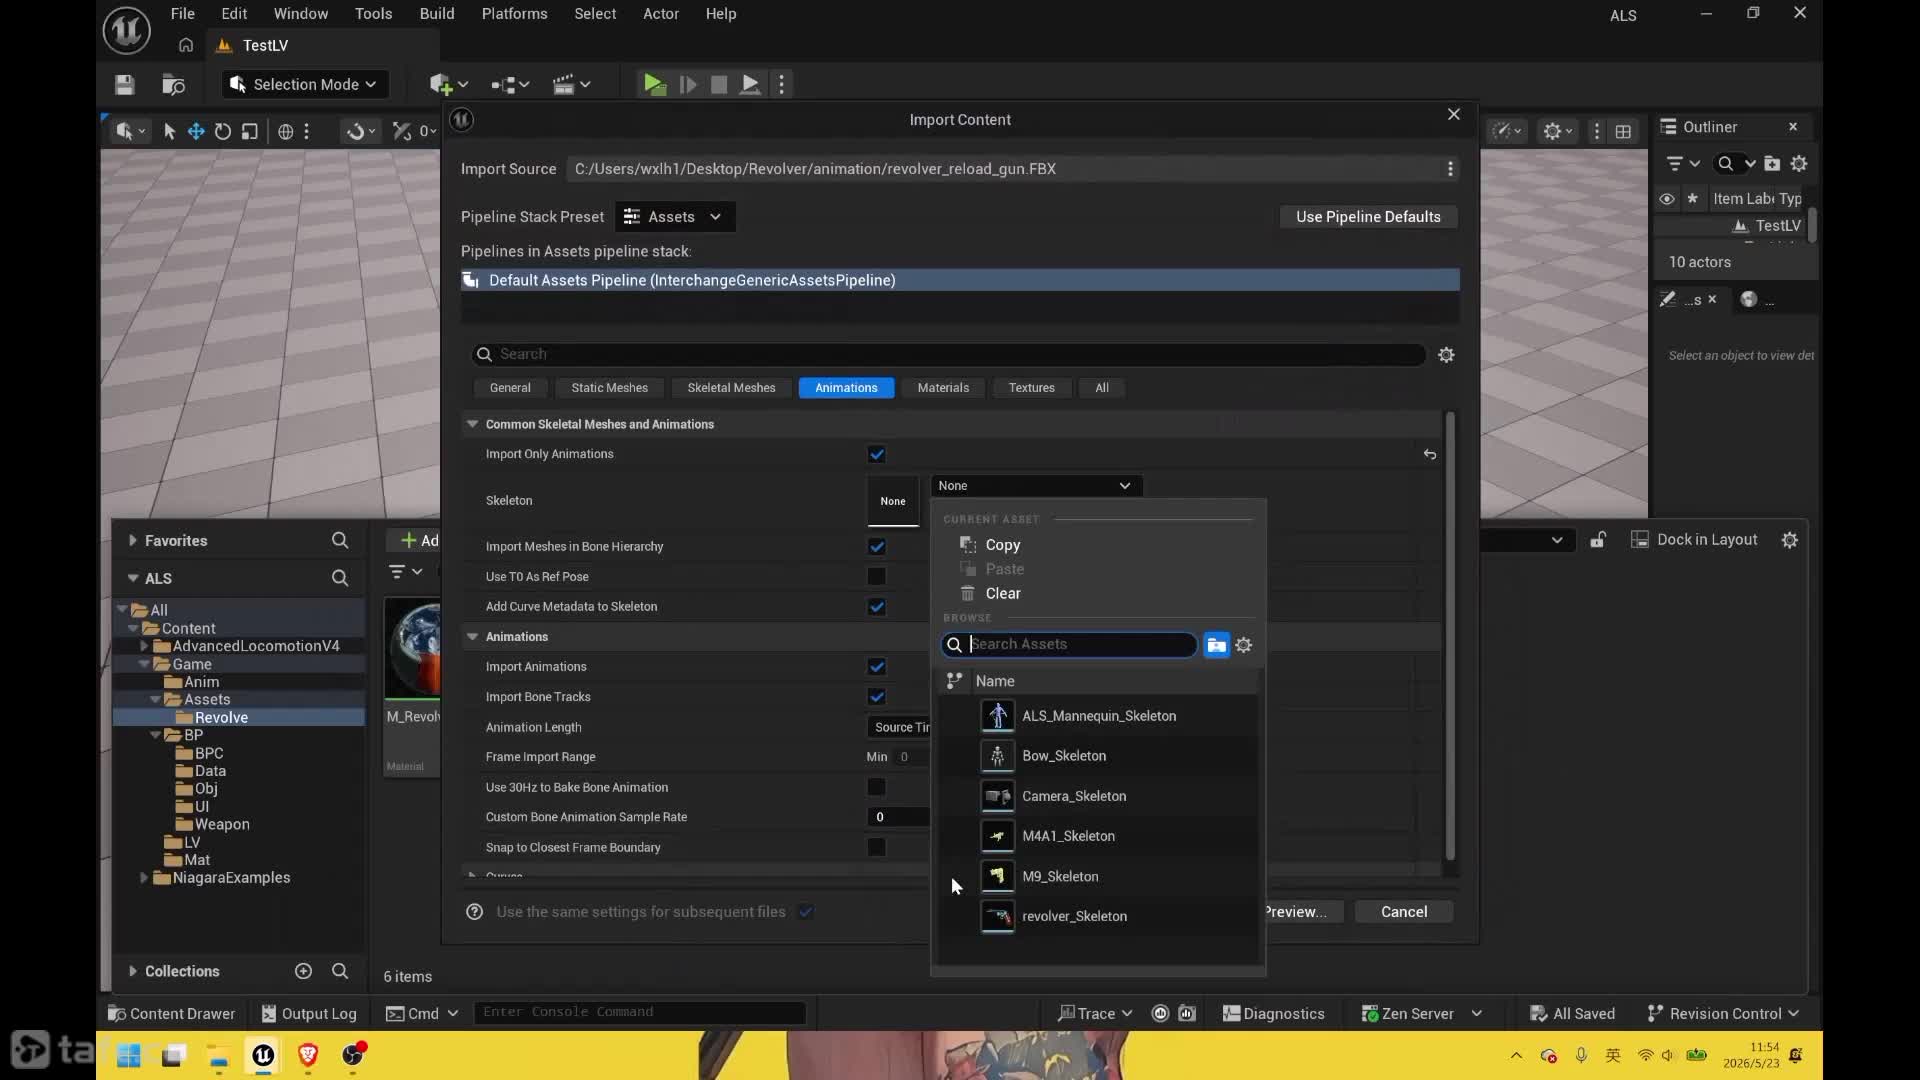This screenshot has width=1920, height=1080.
Task: Switch to the Materials tab
Action: coord(943,388)
